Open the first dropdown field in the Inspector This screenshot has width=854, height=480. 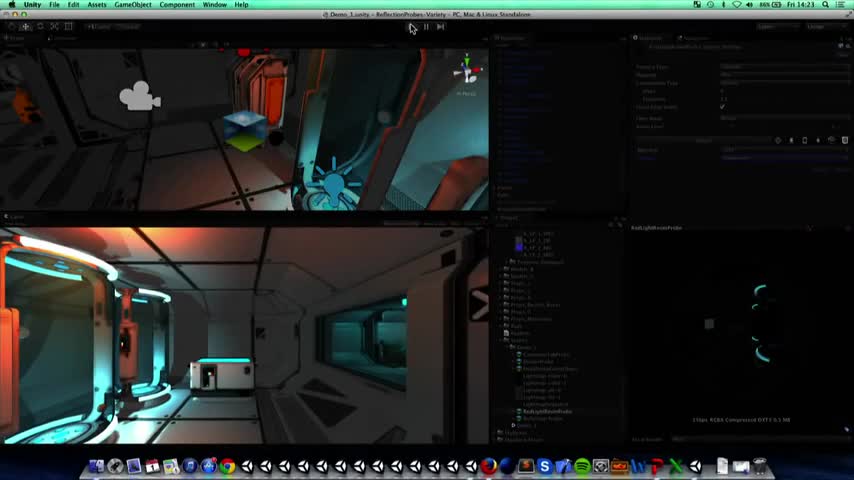click(x=784, y=66)
